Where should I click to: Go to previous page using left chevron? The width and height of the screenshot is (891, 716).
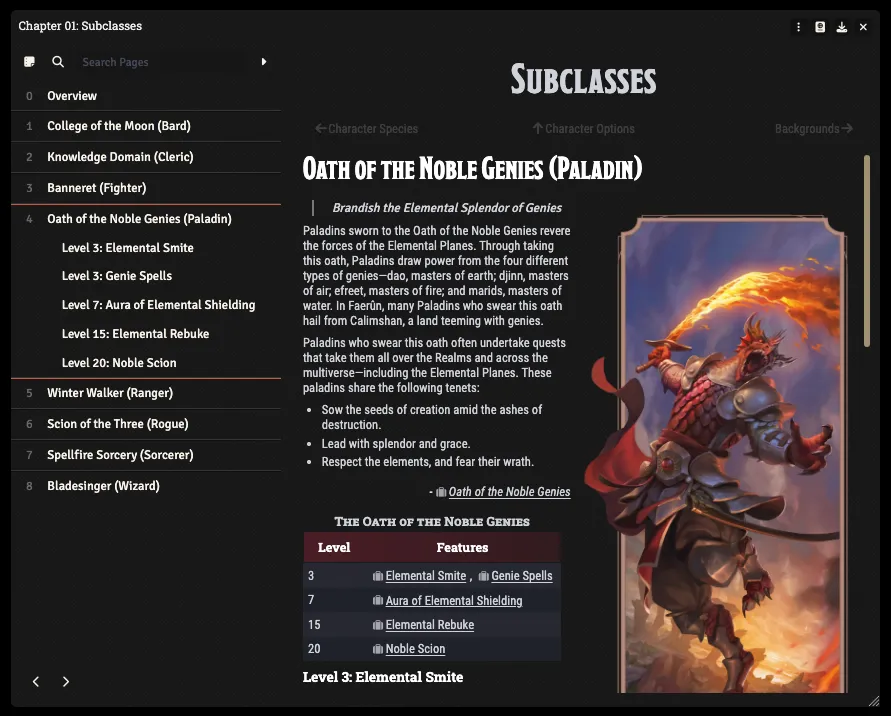pyautogui.click(x=36, y=681)
